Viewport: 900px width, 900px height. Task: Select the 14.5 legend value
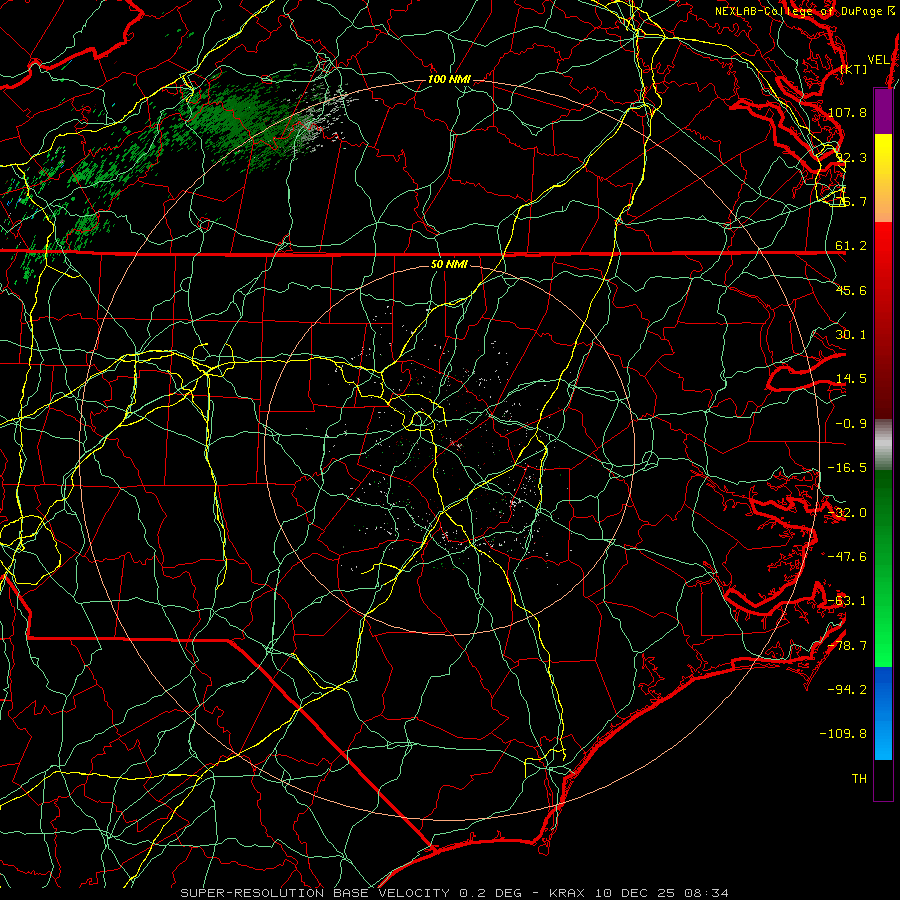pyautogui.click(x=851, y=379)
